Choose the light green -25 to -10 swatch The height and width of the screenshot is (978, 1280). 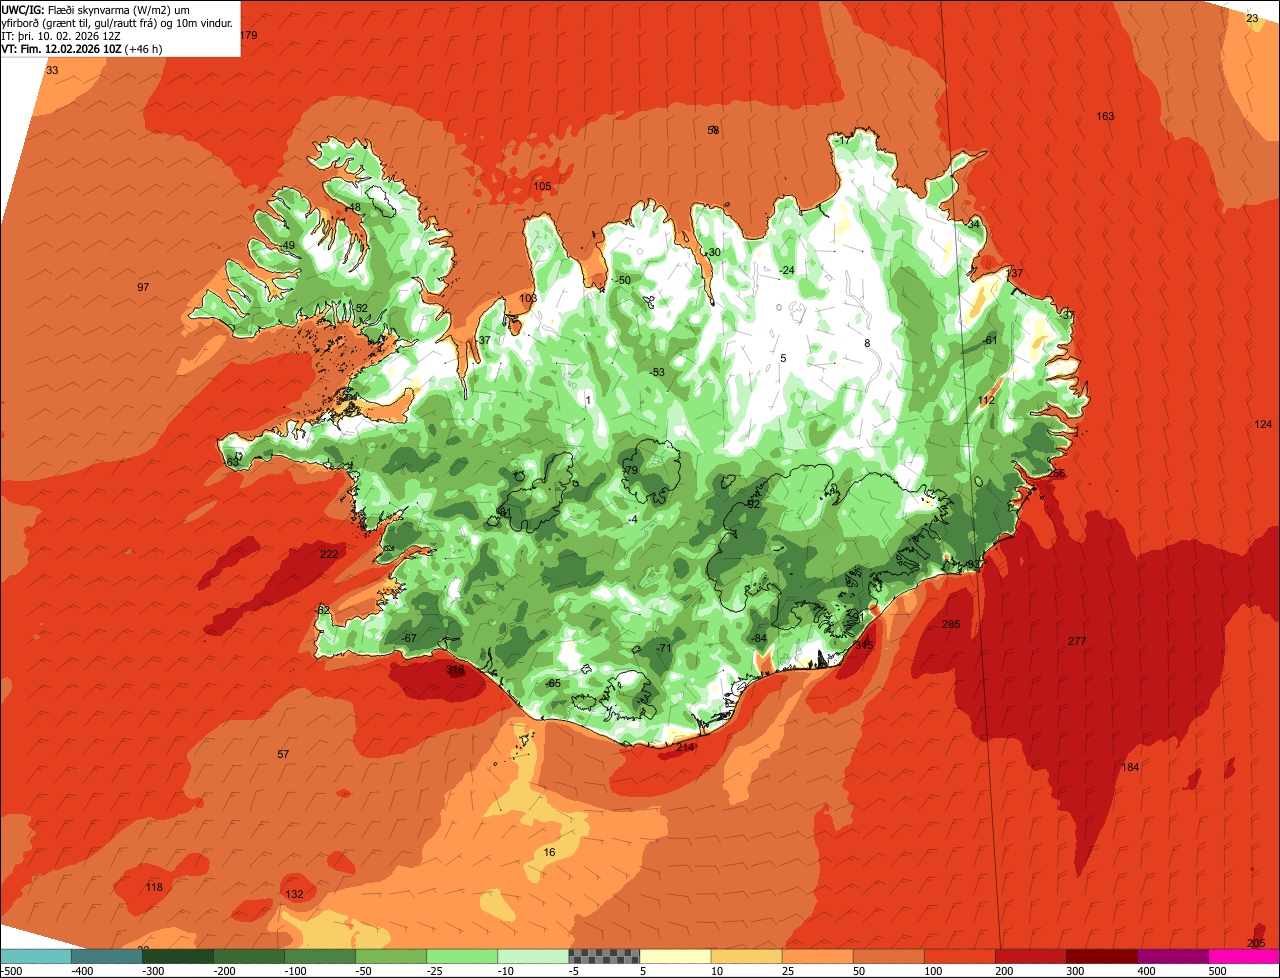[463, 956]
